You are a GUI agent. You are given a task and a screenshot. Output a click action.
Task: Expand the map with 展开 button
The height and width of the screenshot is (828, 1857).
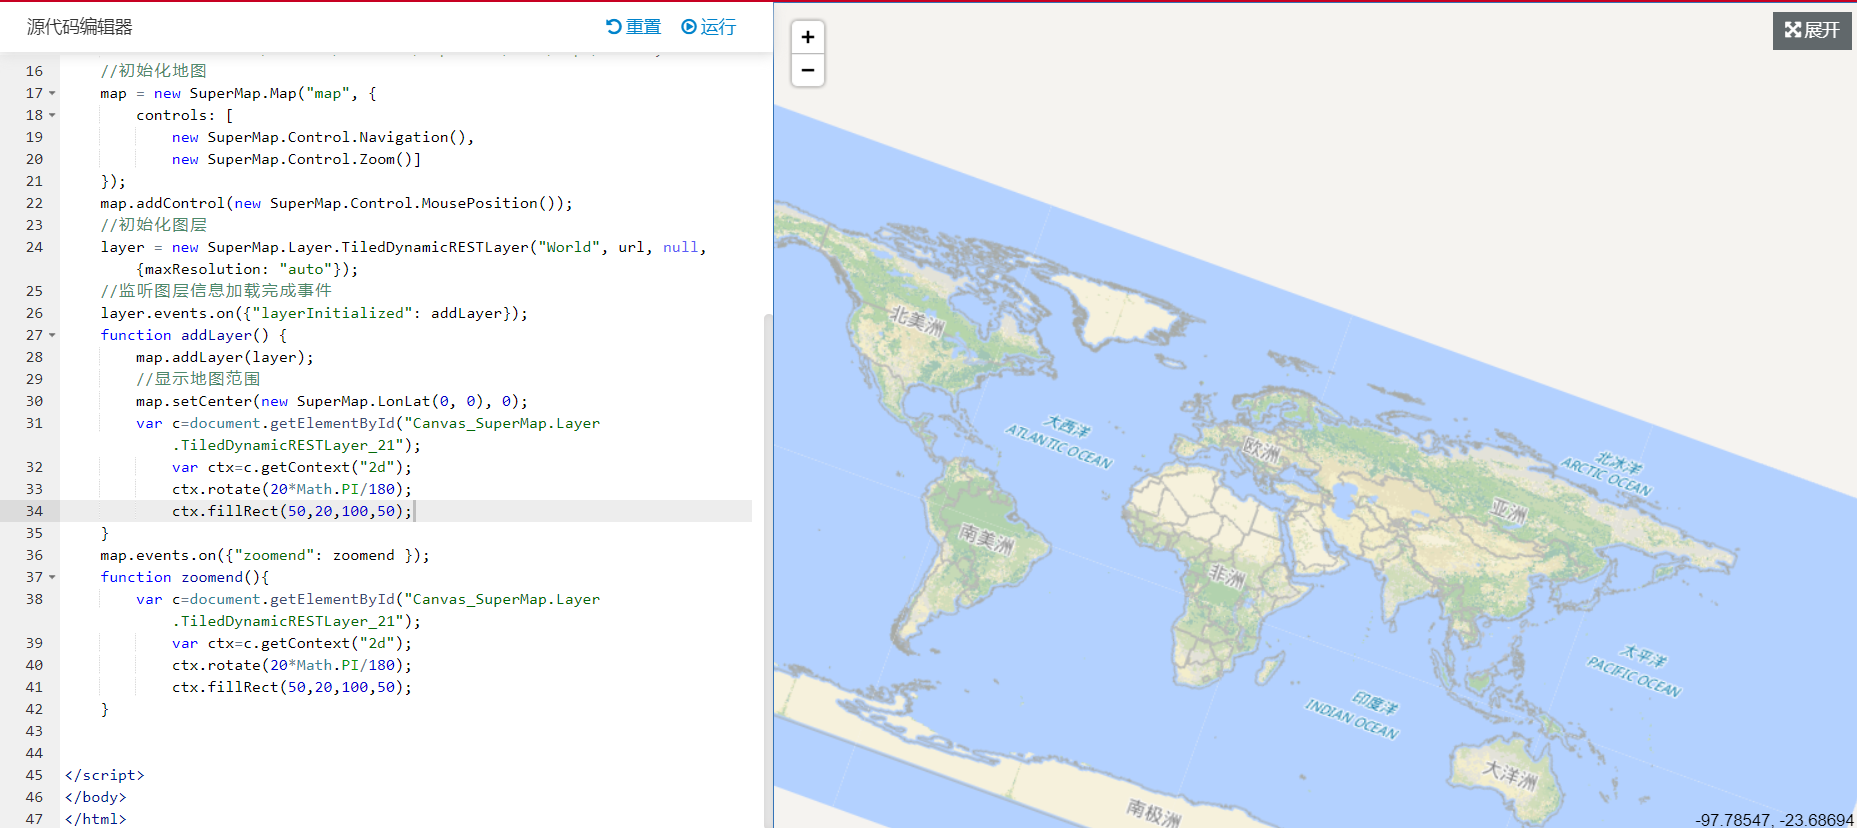(1812, 30)
